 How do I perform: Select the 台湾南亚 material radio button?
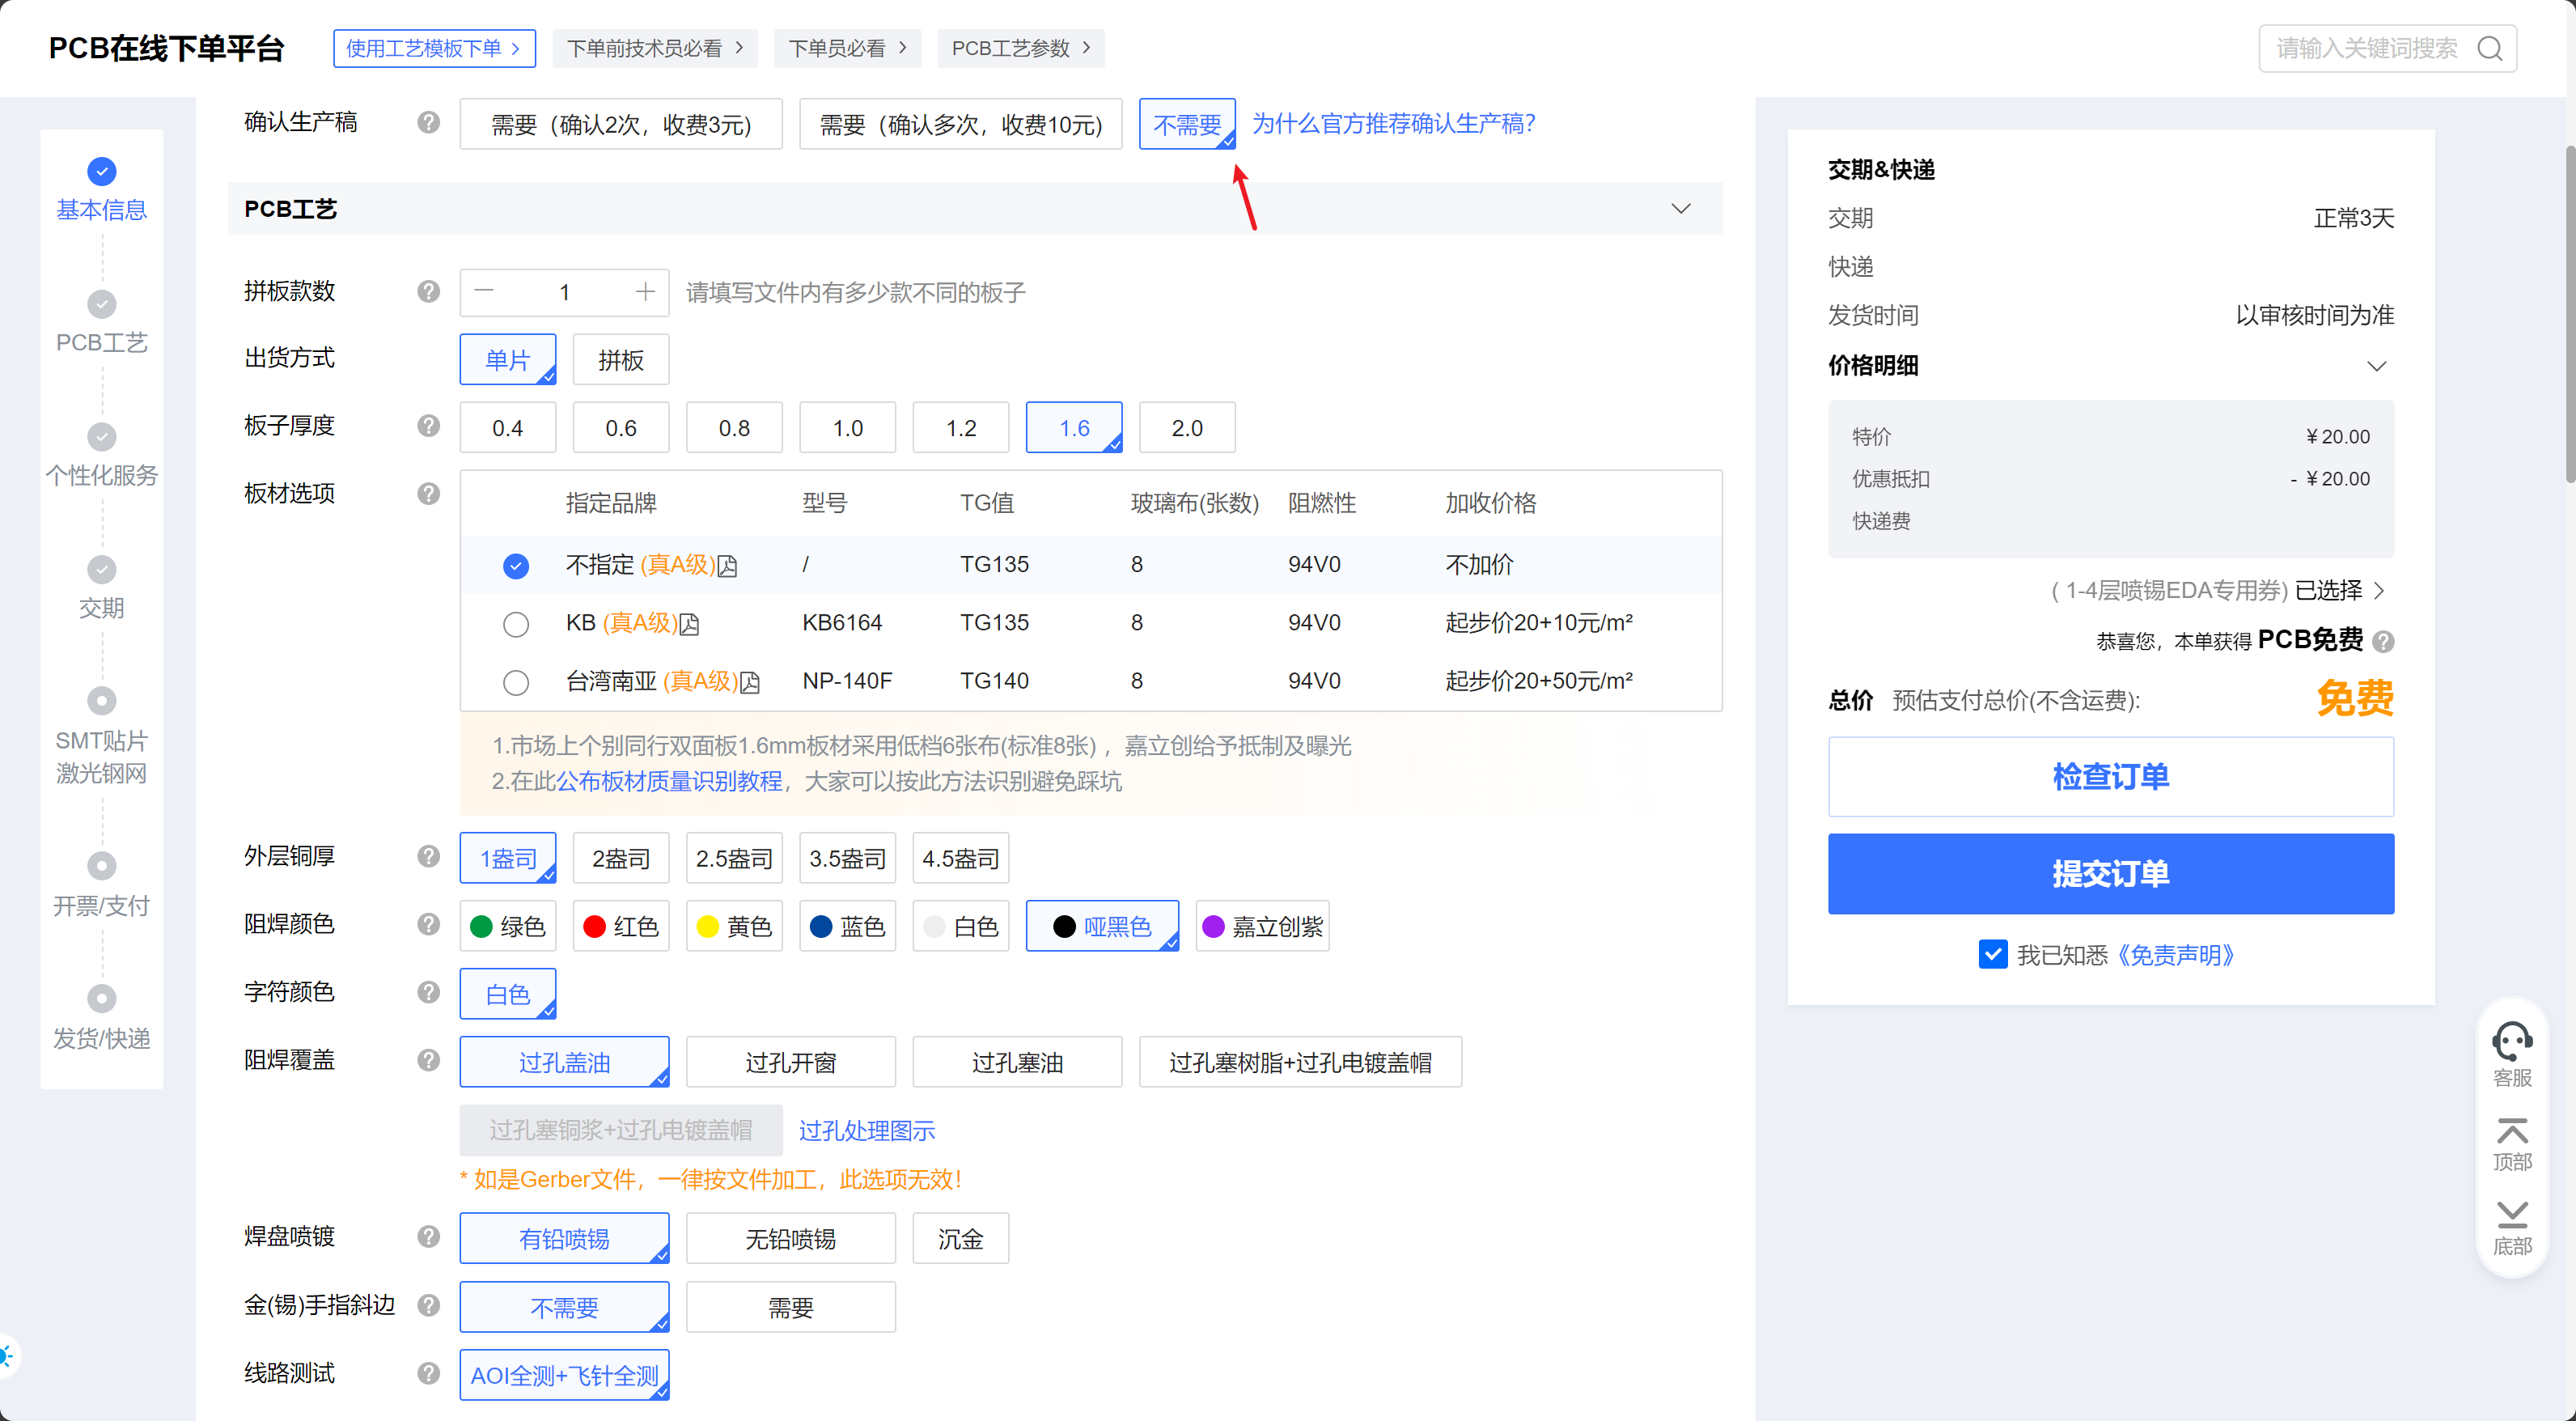(x=515, y=682)
